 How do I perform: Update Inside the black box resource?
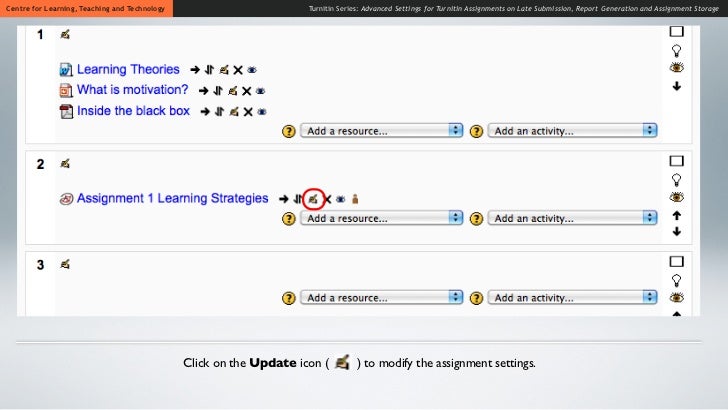234,111
